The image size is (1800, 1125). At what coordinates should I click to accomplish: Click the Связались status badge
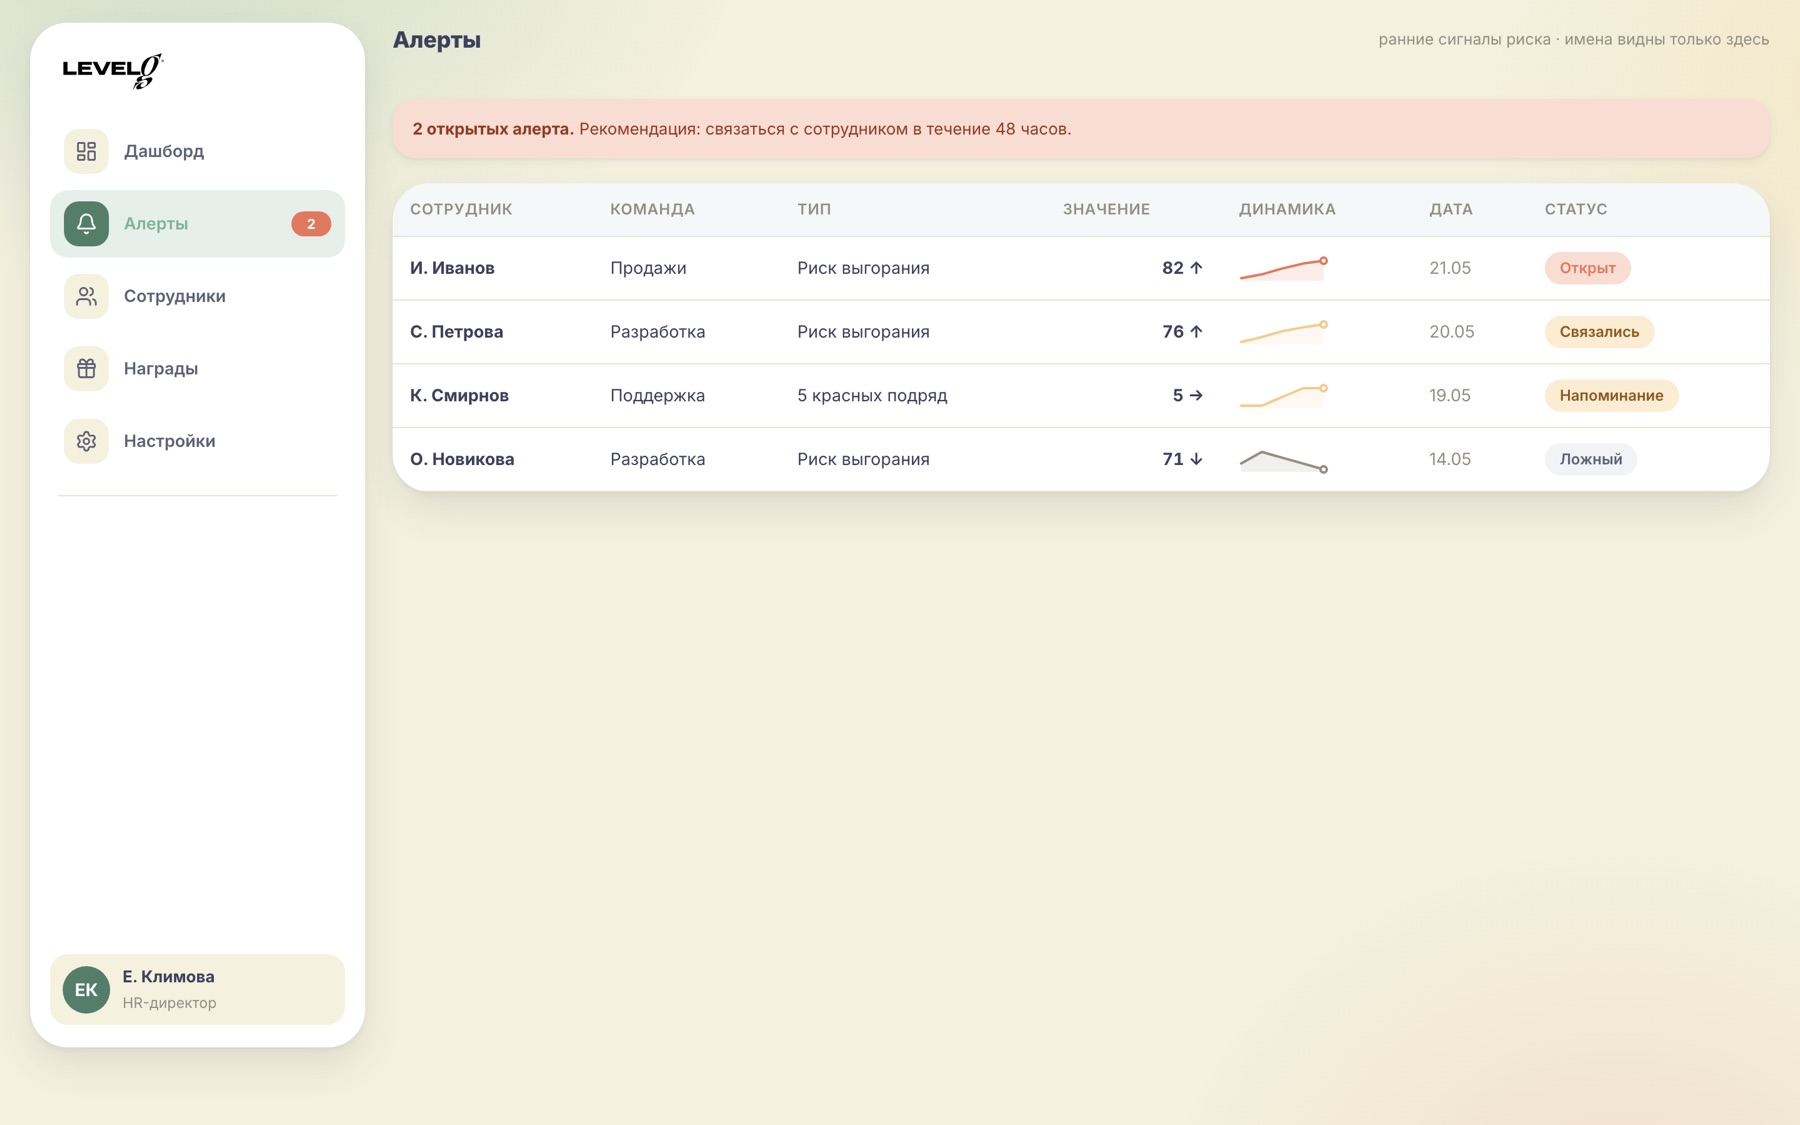click(1599, 332)
